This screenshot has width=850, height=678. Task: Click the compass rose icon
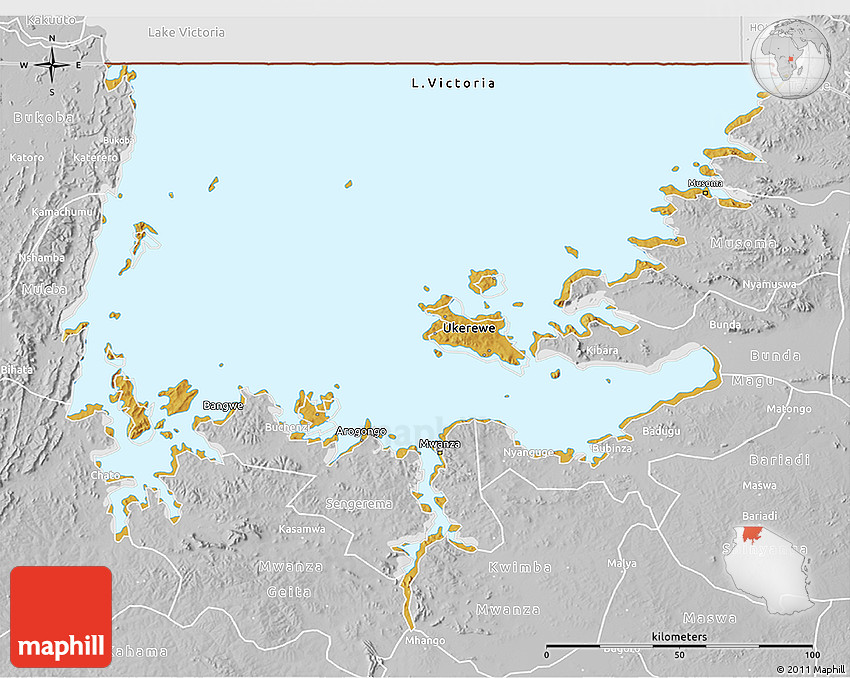click(x=51, y=66)
